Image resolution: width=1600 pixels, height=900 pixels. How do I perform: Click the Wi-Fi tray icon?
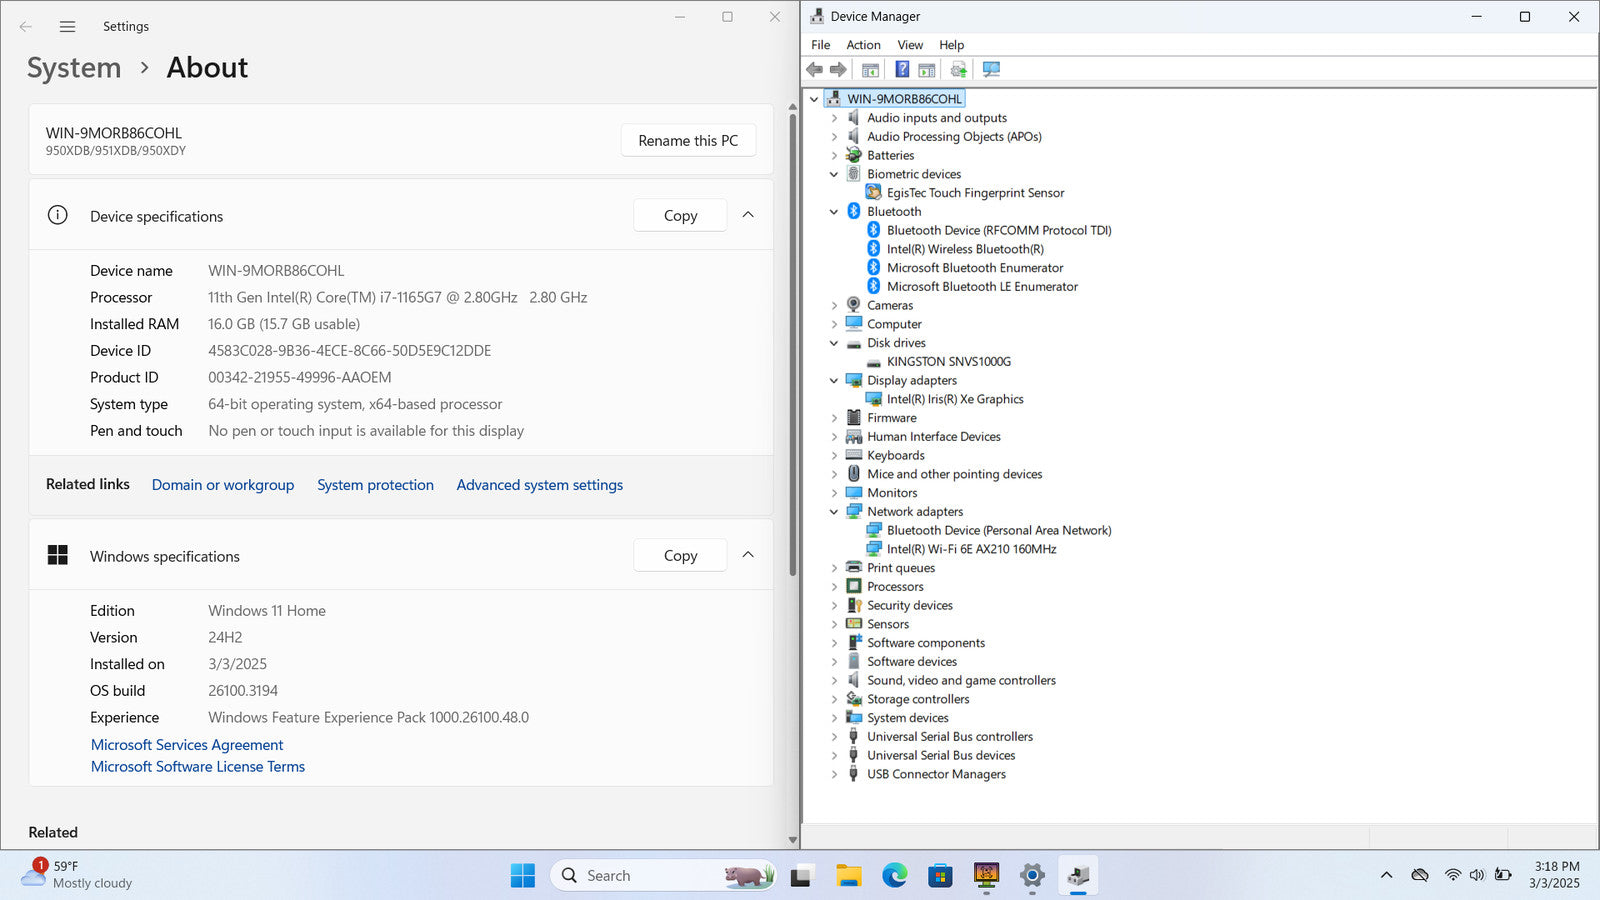(1452, 875)
